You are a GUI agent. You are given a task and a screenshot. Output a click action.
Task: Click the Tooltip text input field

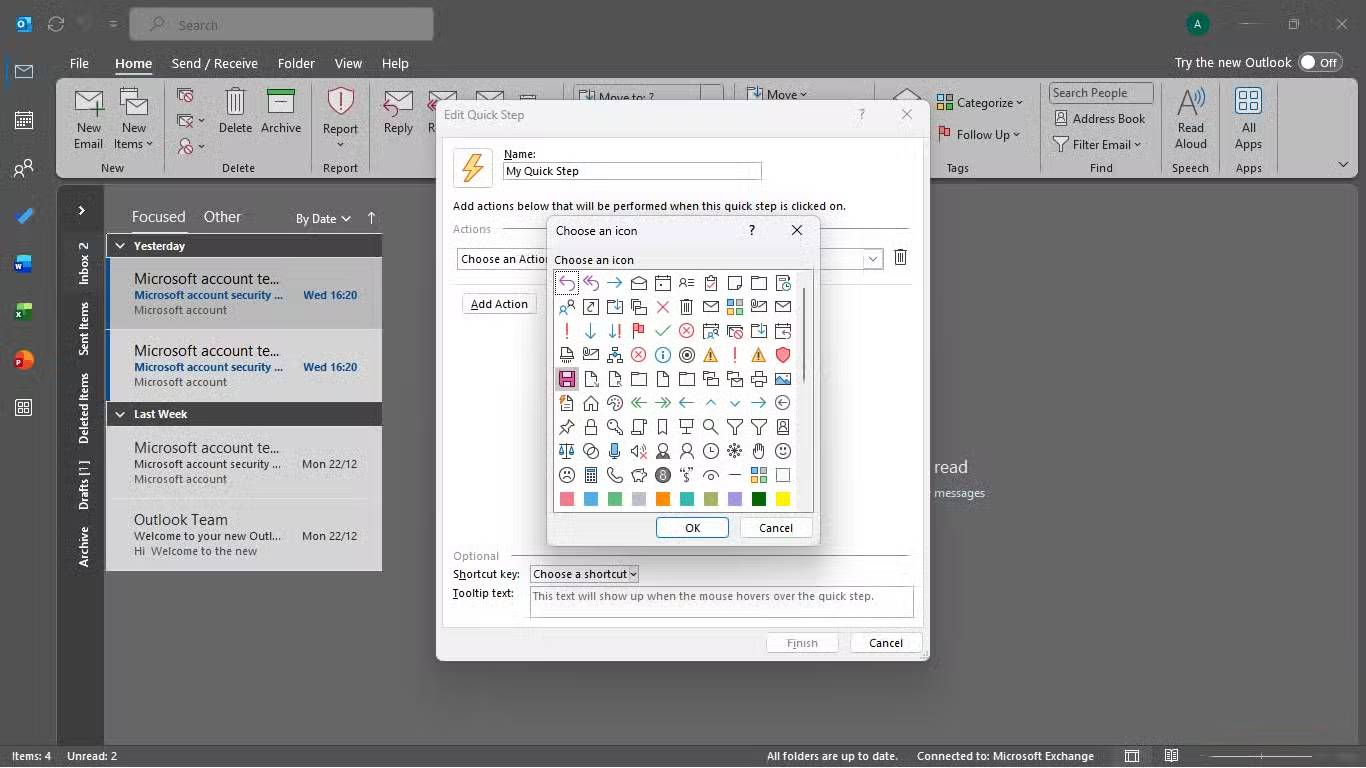click(x=720, y=601)
